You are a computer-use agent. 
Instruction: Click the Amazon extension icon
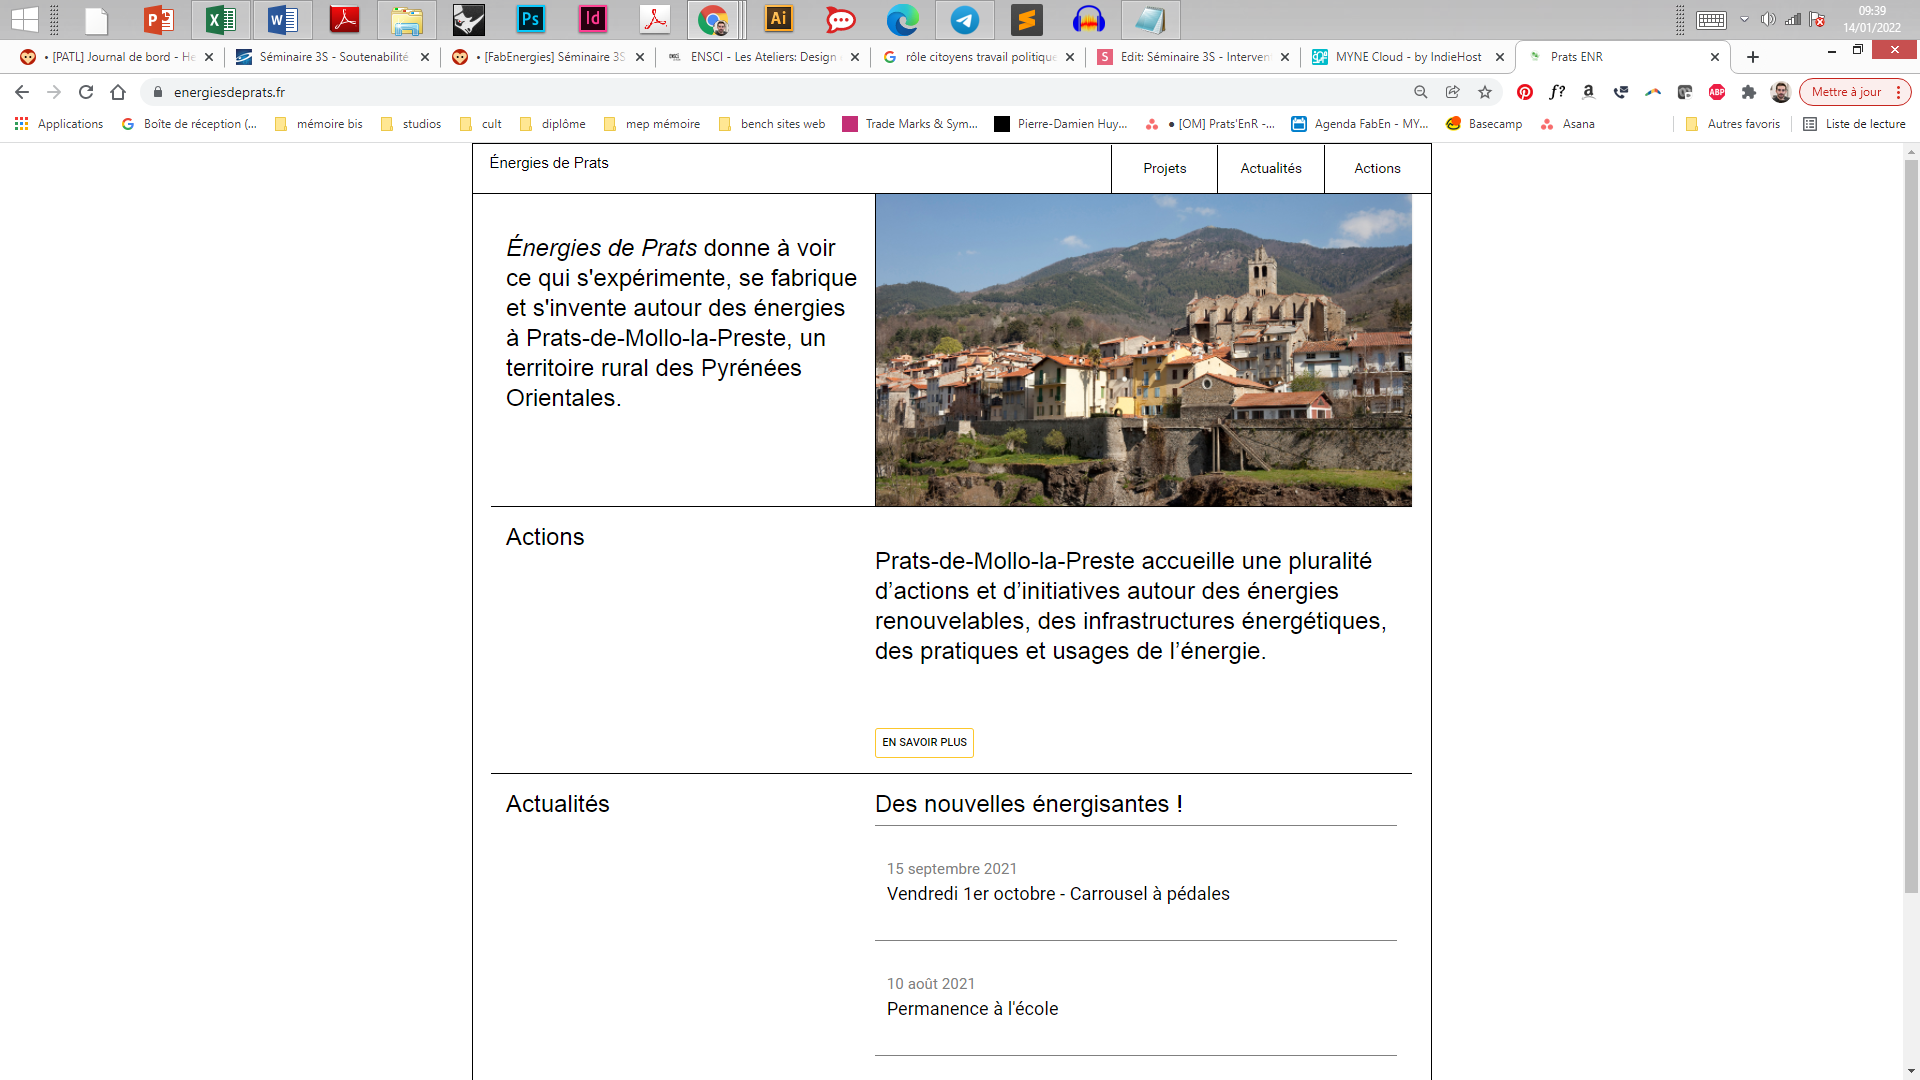point(1589,92)
